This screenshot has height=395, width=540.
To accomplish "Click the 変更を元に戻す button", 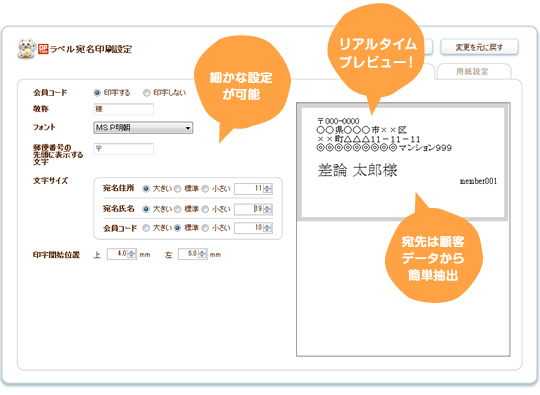I will pyautogui.click(x=479, y=47).
